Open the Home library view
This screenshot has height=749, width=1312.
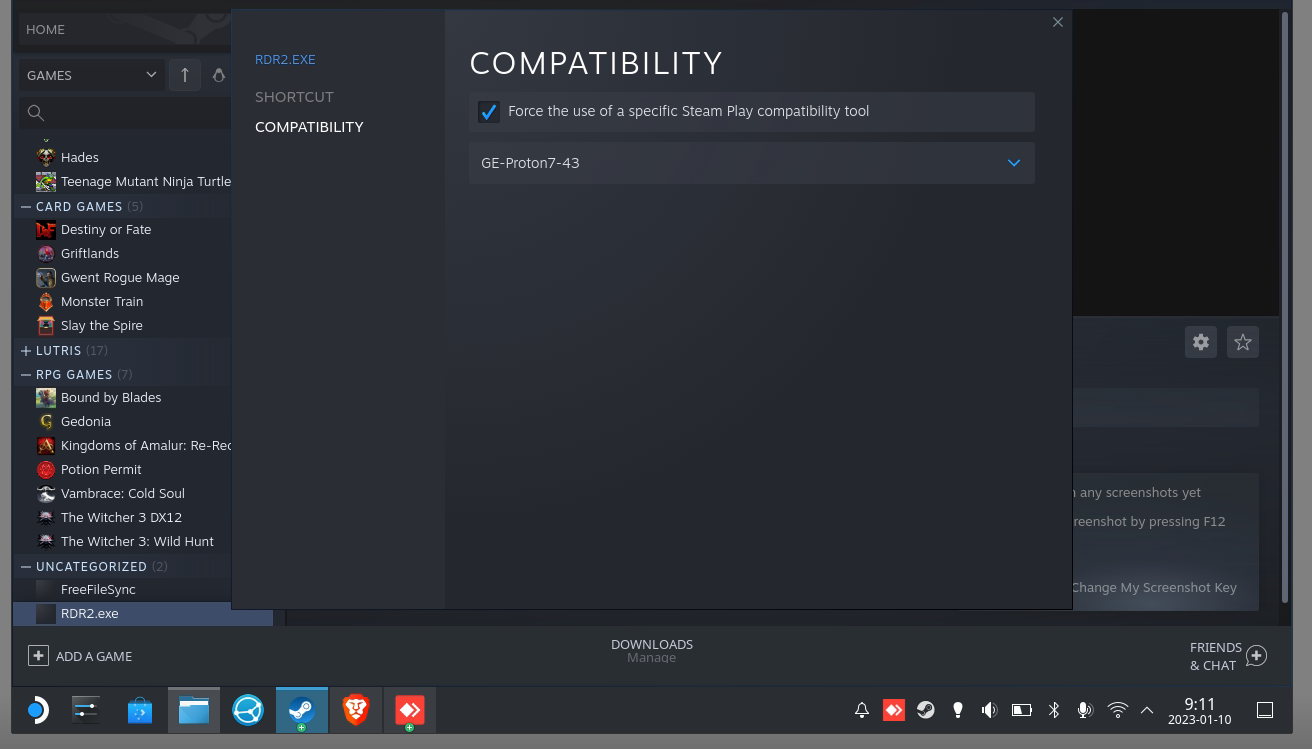(x=125, y=30)
